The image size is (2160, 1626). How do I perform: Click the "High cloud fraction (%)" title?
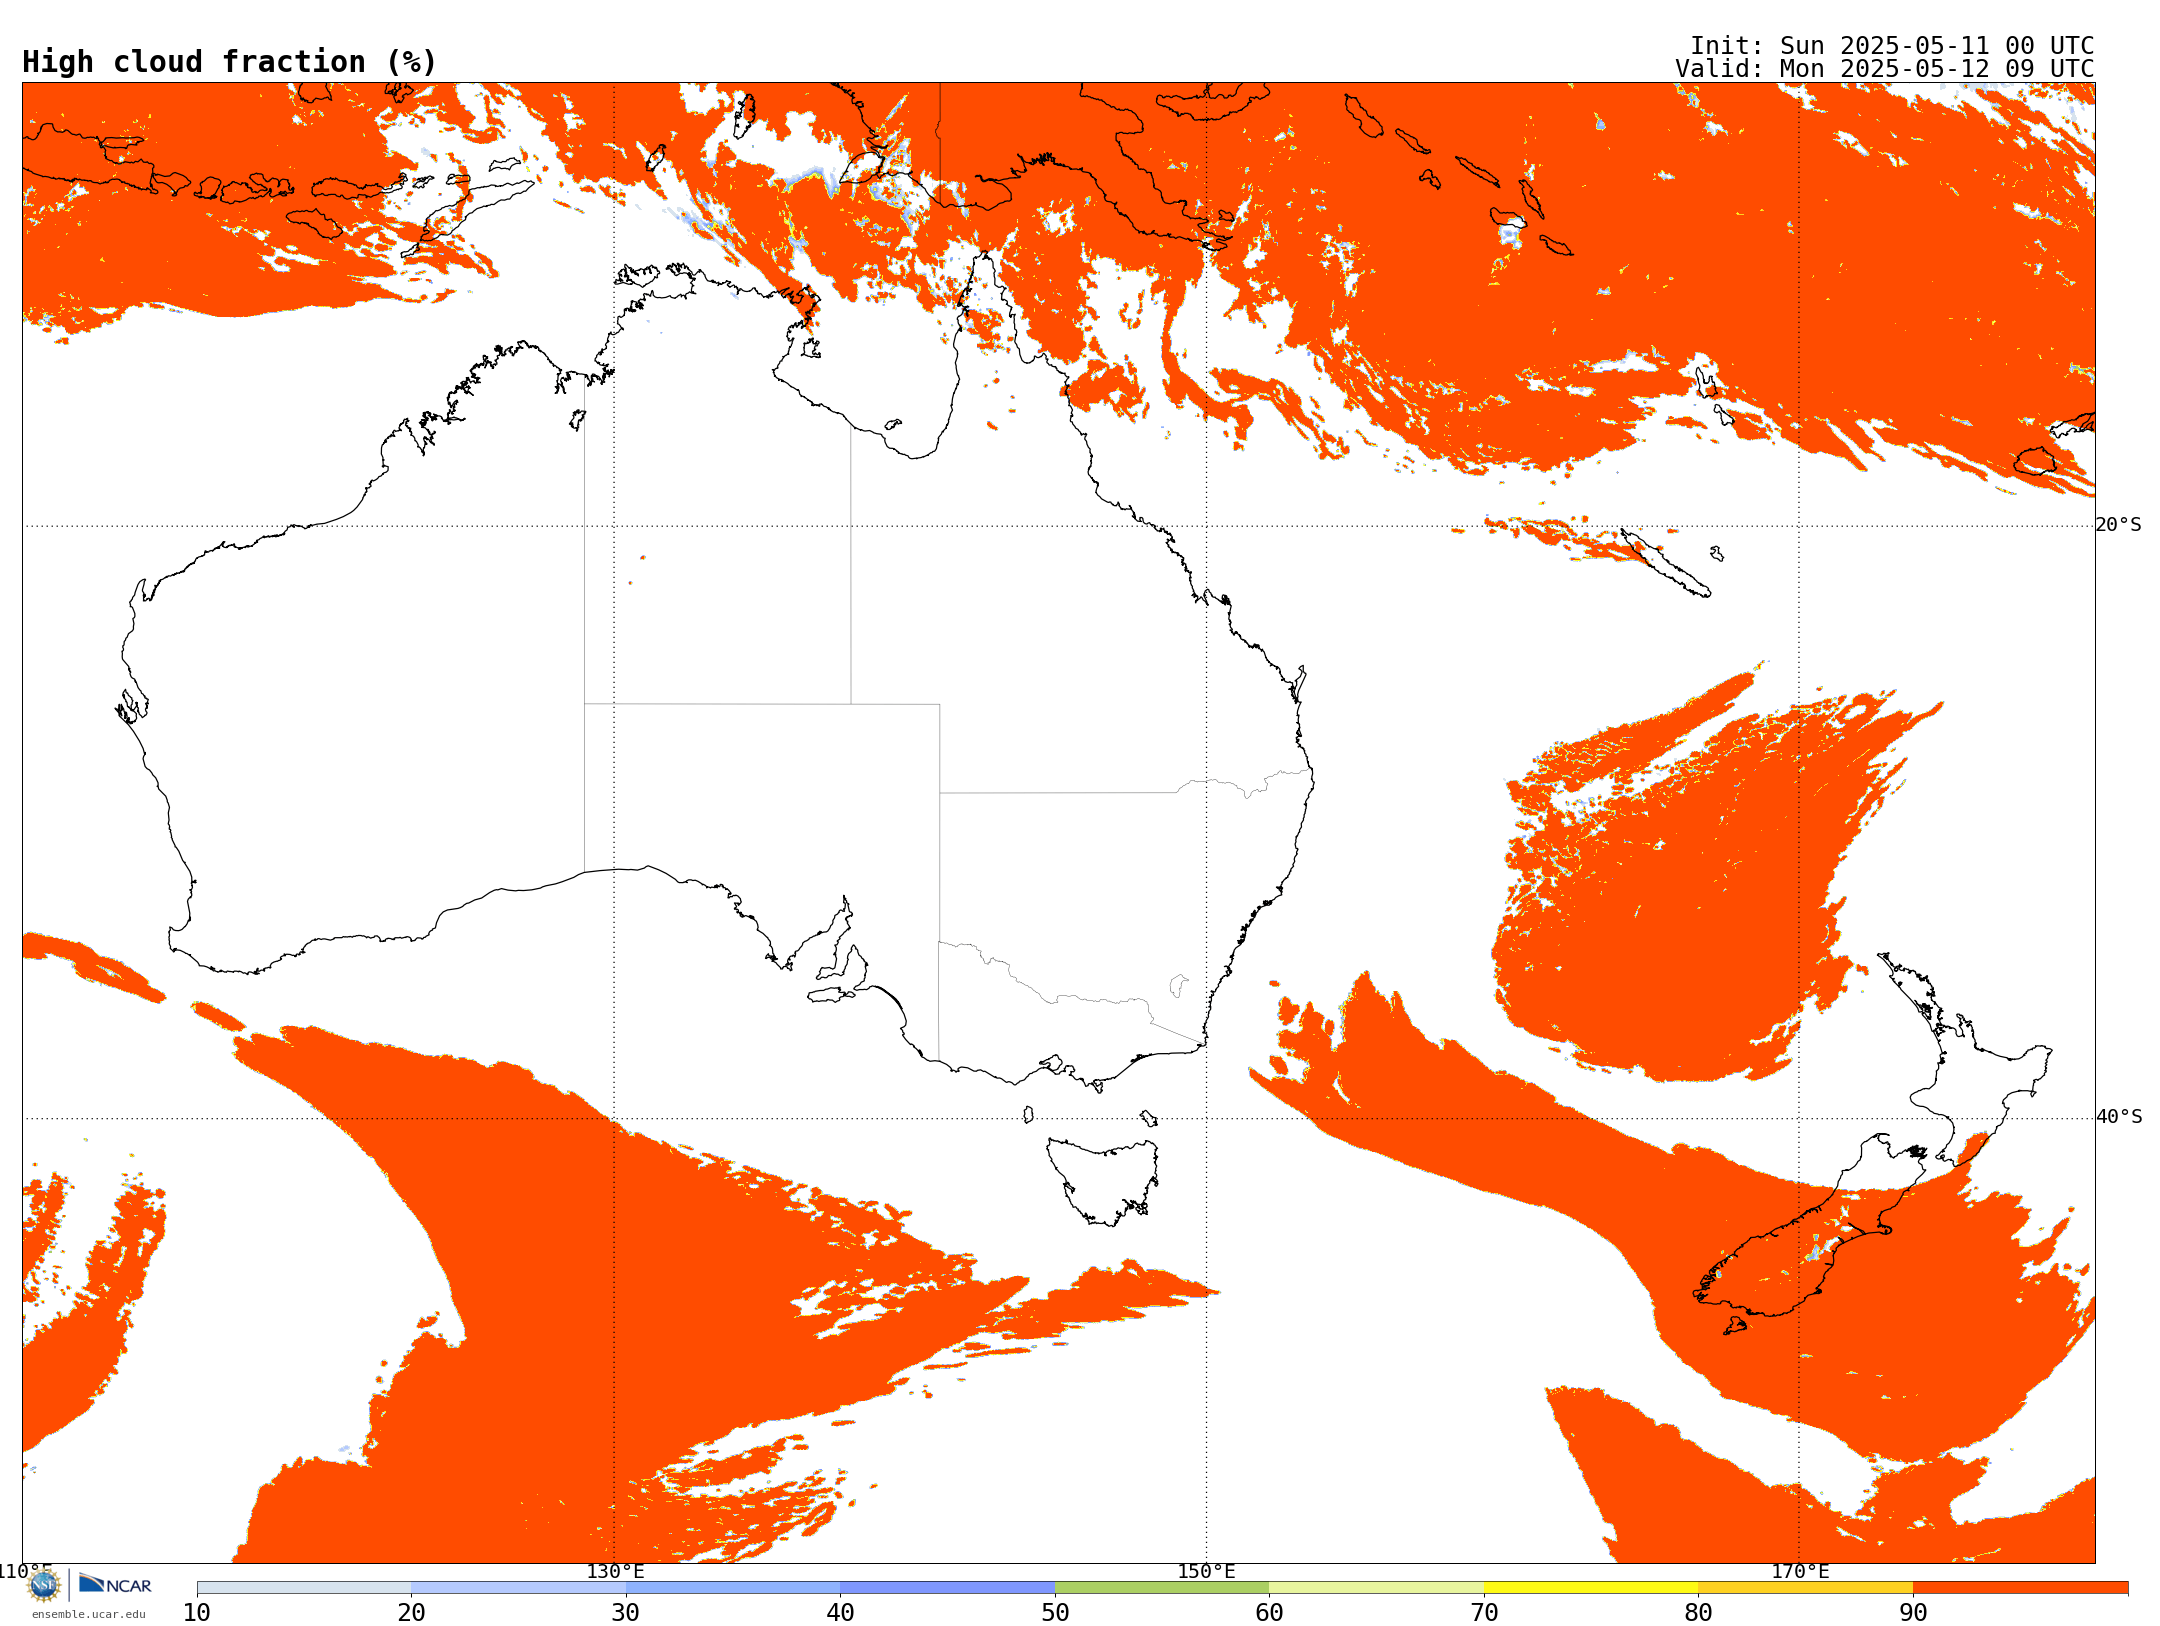(230, 62)
